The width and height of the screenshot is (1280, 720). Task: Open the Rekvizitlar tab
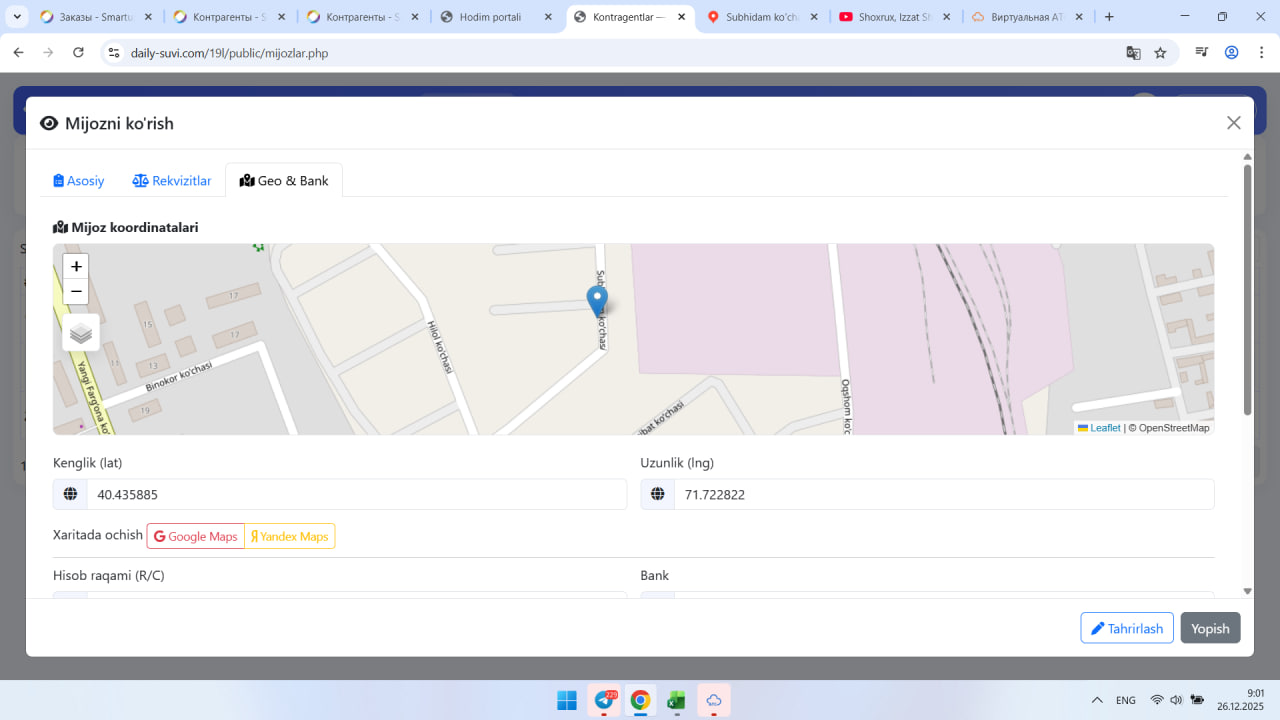172,181
